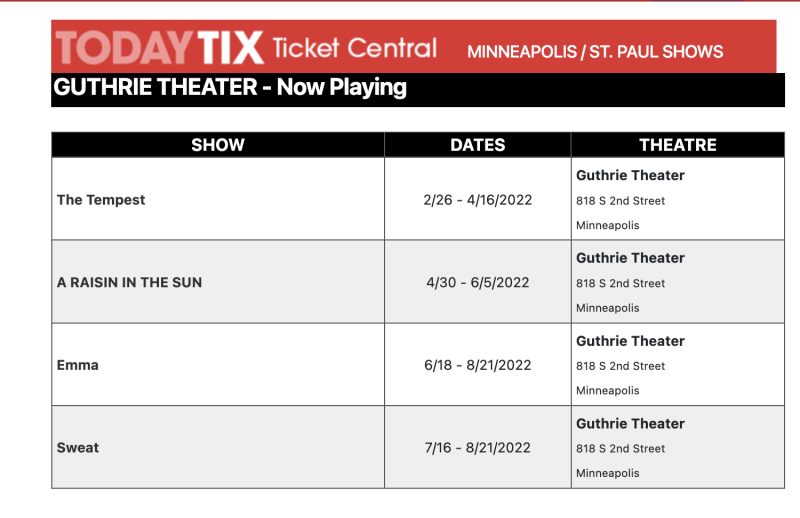Open The Tempest show listing
This screenshot has height=518, width=800.
point(101,200)
